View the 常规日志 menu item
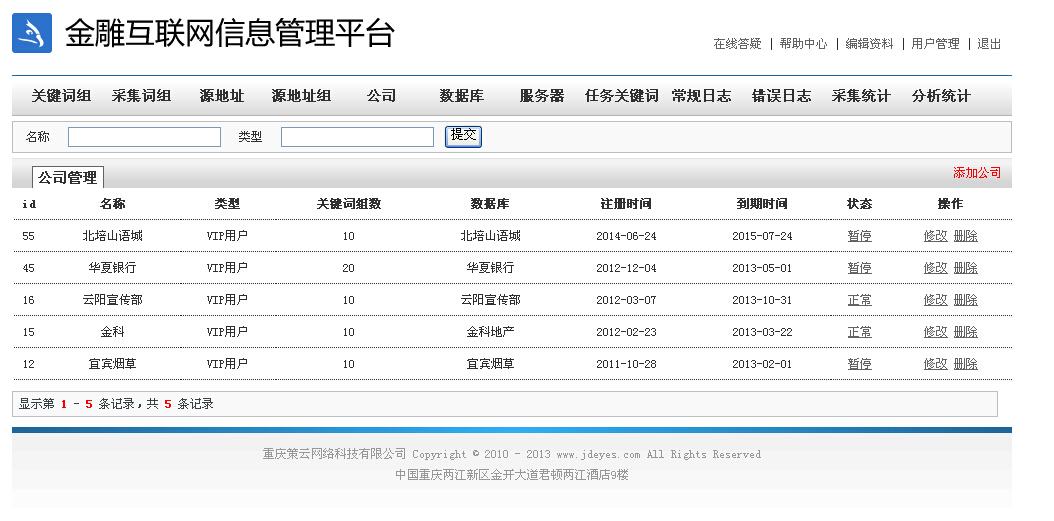Image resolution: width=1054 pixels, height=521 pixels. click(x=701, y=96)
